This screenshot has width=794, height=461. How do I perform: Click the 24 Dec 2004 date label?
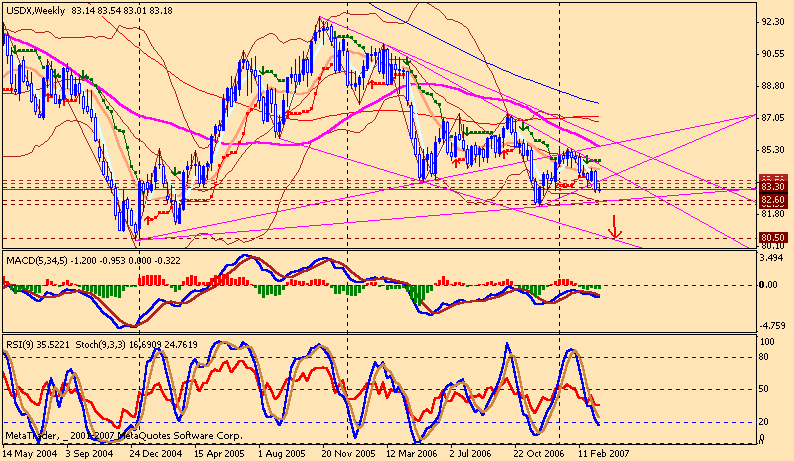pyautogui.click(x=156, y=453)
